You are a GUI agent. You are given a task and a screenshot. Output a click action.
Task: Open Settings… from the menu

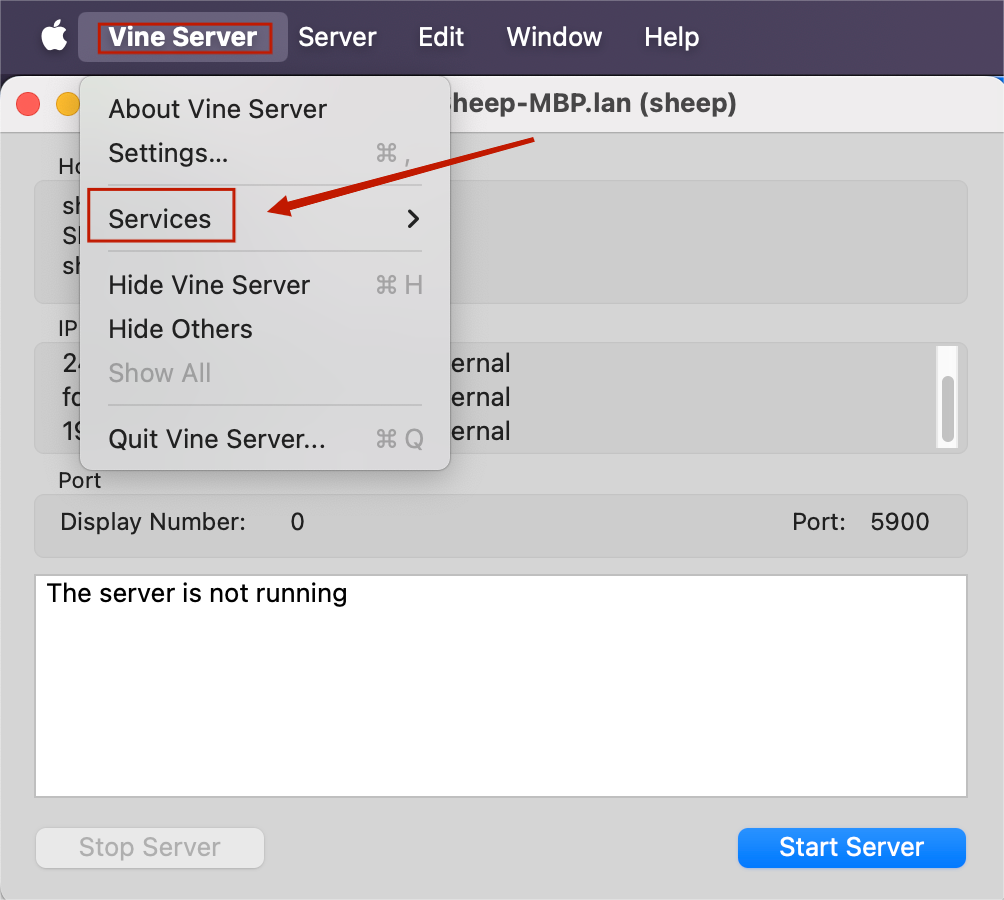click(168, 153)
